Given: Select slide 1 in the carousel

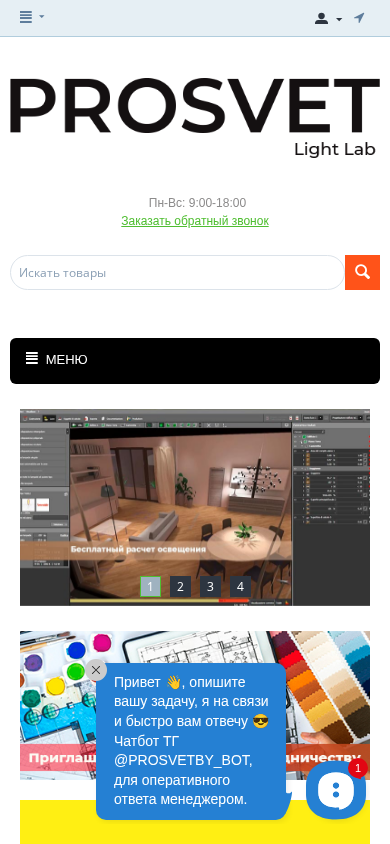Looking at the screenshot, I should (151, 586).
